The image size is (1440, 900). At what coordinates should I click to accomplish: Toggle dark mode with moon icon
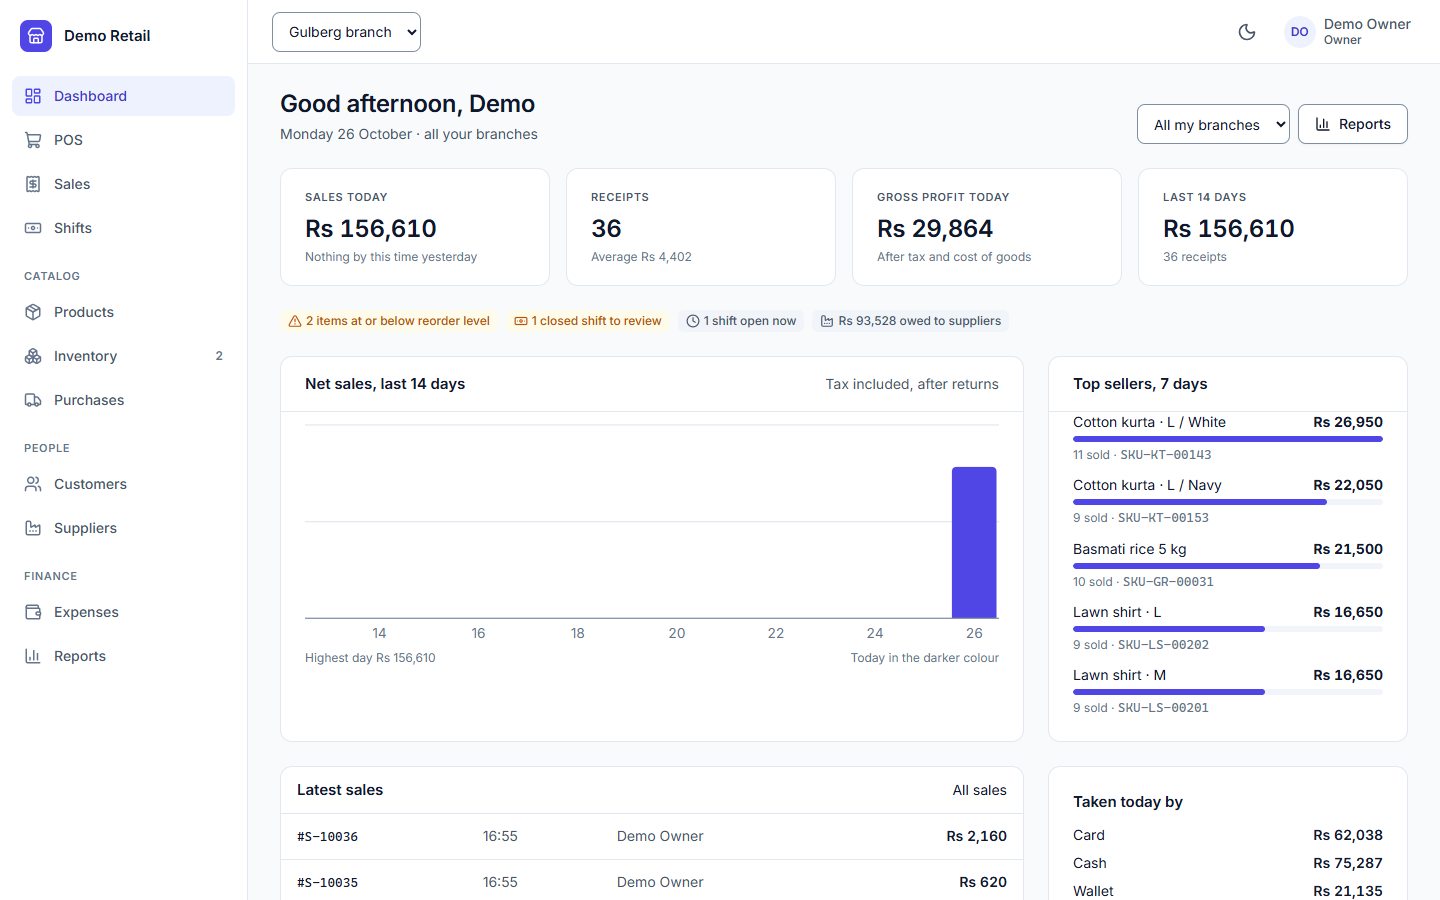pos(1247,32)
